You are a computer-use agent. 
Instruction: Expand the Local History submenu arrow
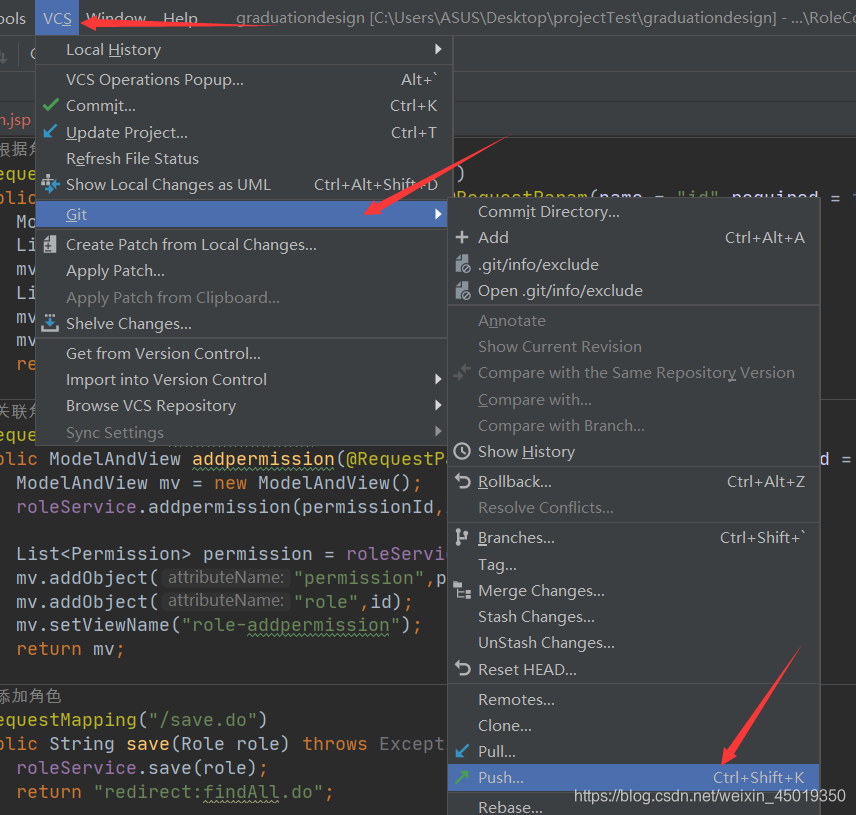[438, 49]
